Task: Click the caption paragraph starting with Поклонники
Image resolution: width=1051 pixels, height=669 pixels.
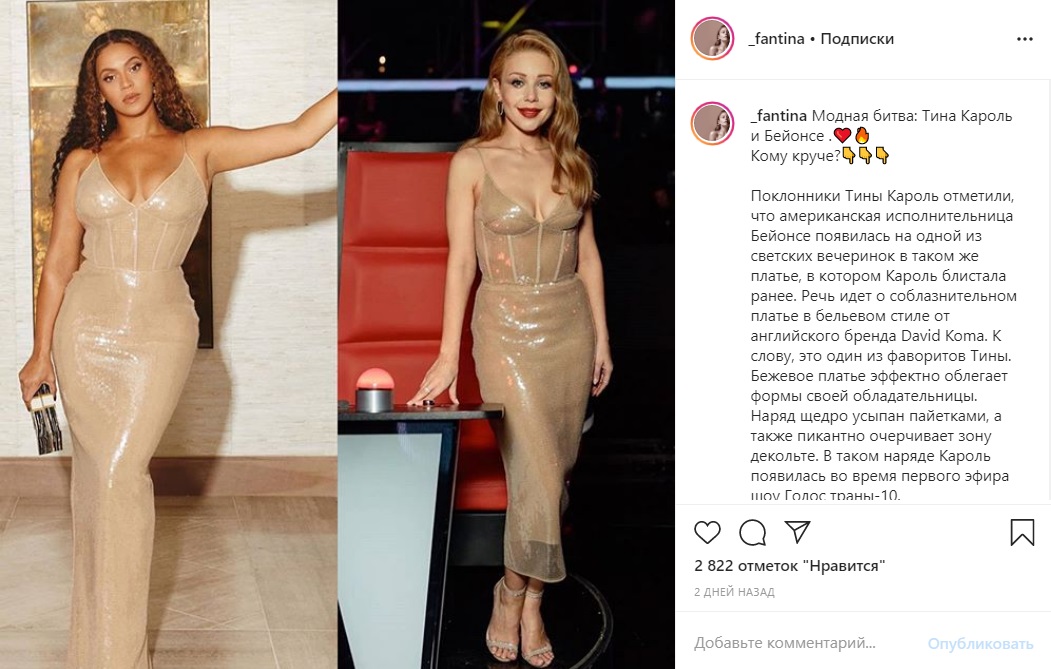Action: click(x=883, y=346)
